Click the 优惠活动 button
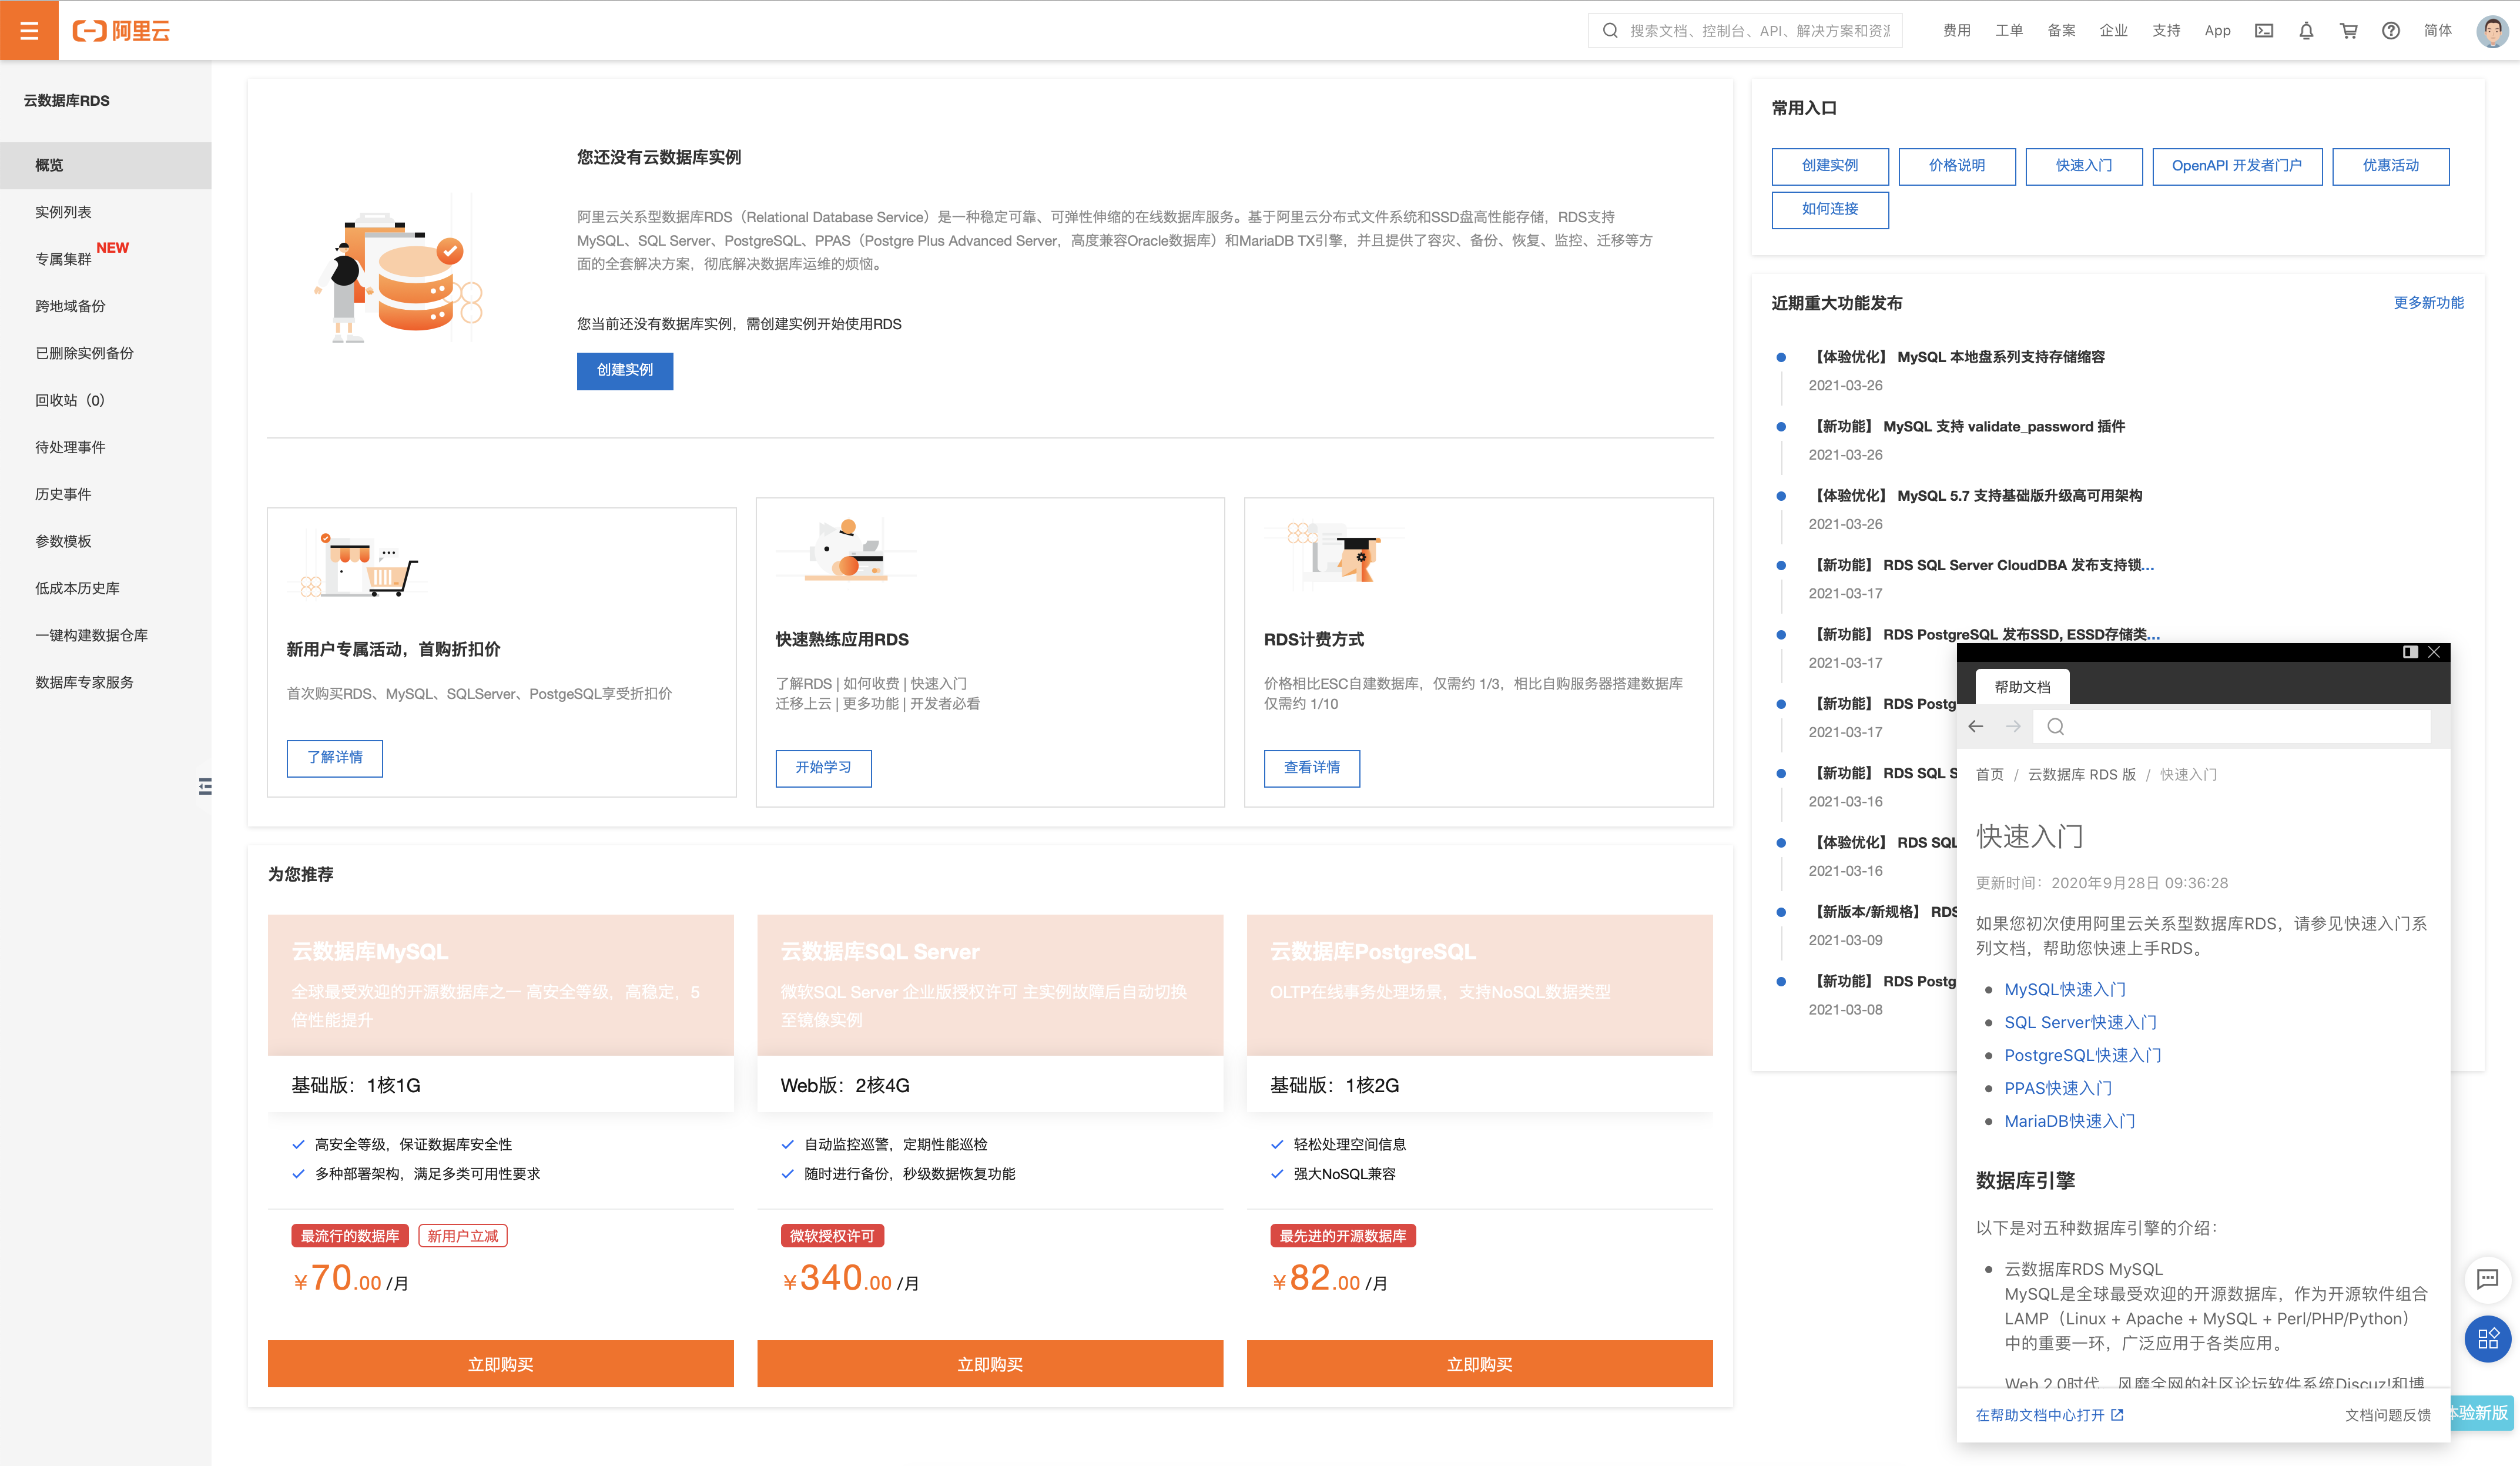This screenshot has width=2520, height=1466. (x=2391, y=166)
